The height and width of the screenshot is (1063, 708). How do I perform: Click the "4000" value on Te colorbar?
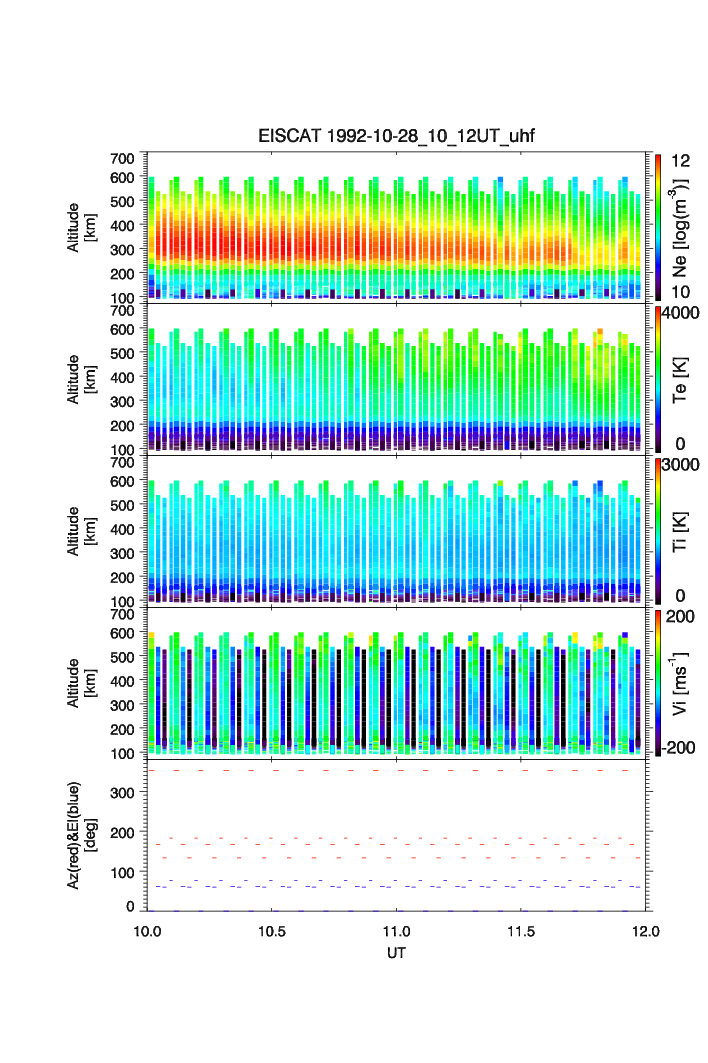[x=680, y=313]
